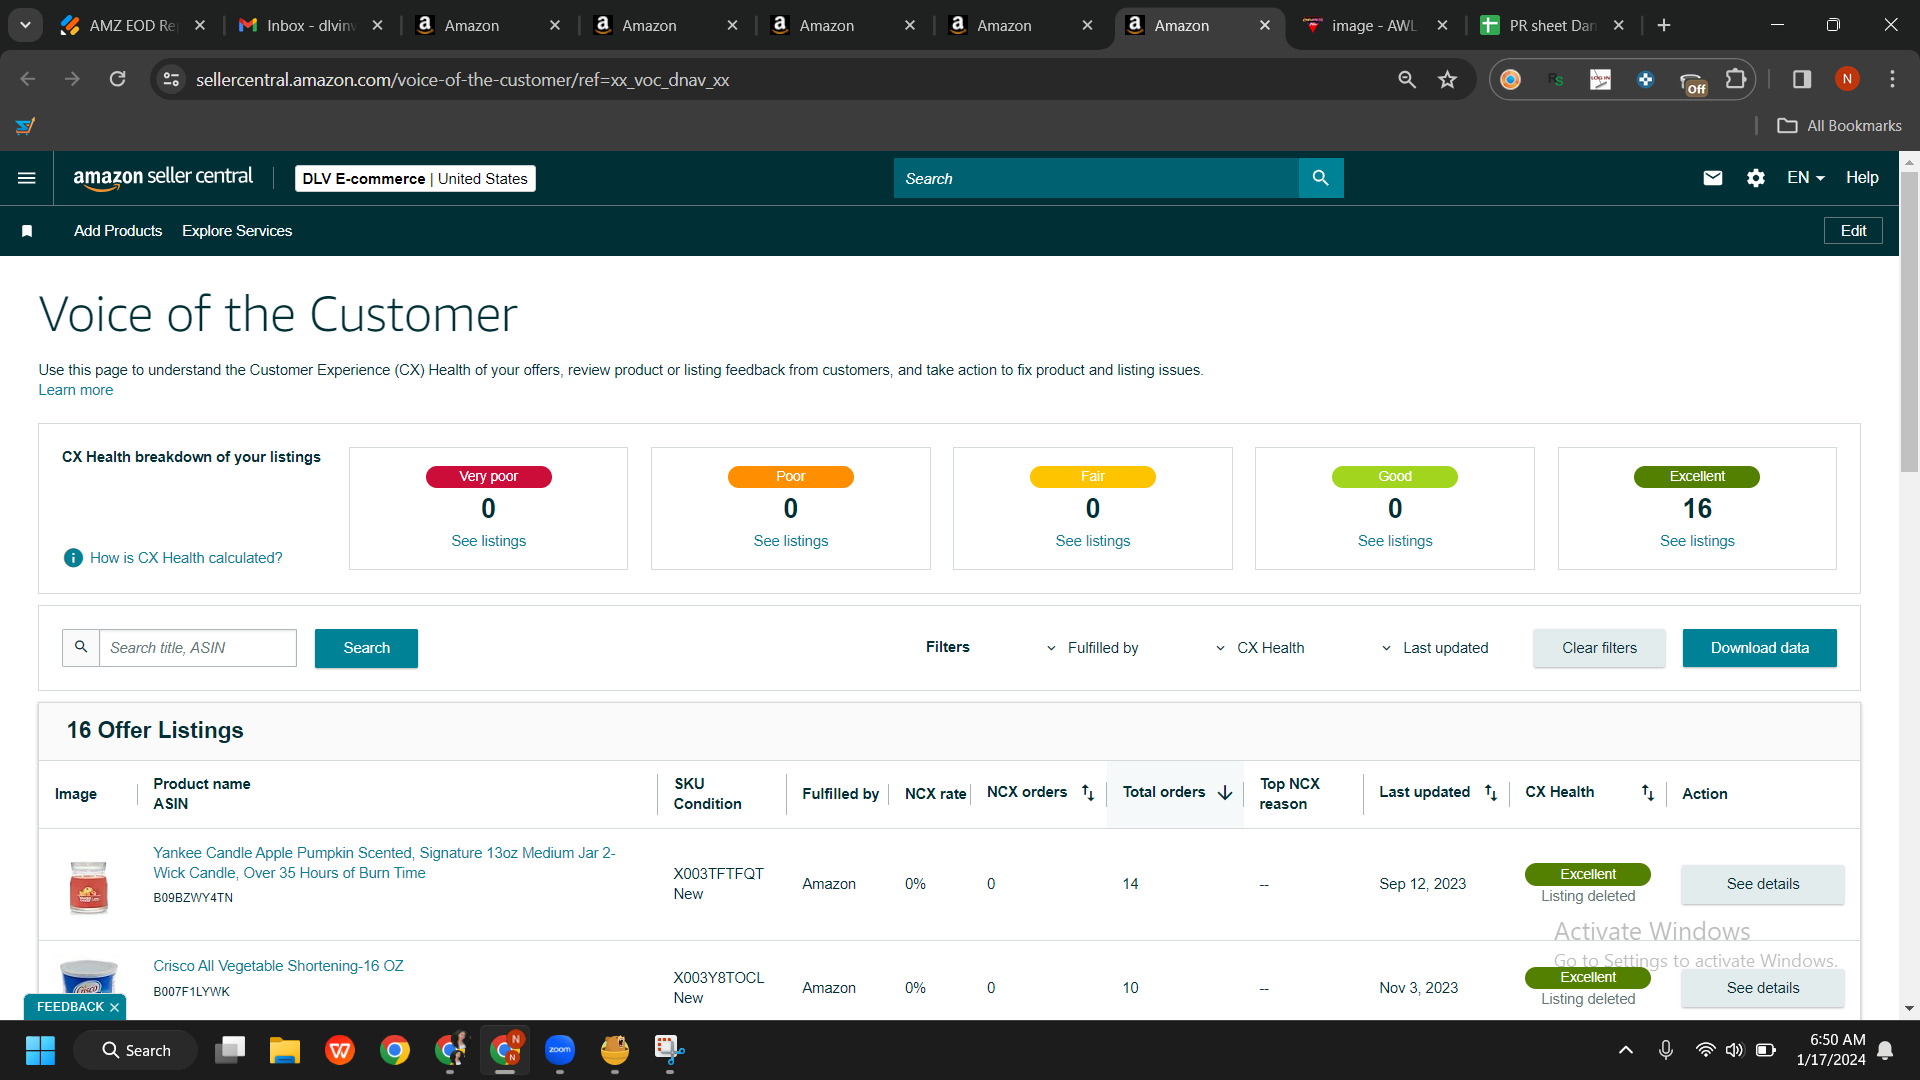The height and width of the screenshot is (1080, 1920).
Task: See details for Crisco Shortening listing
Action: pyautogui.click(x=1762, y=988)
